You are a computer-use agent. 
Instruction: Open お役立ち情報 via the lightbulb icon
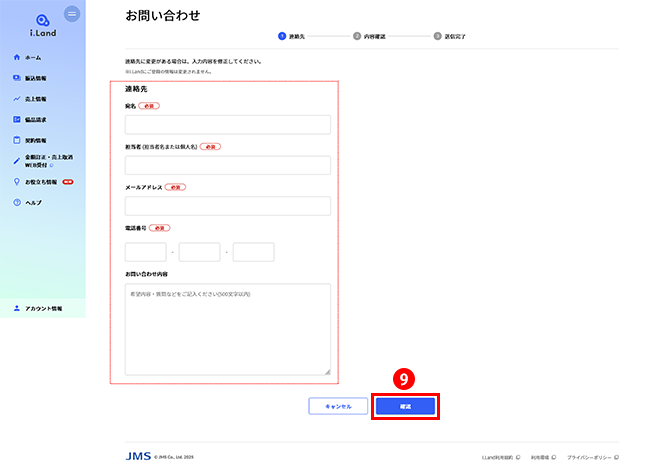pyautogui.click(x=17, y=182)
